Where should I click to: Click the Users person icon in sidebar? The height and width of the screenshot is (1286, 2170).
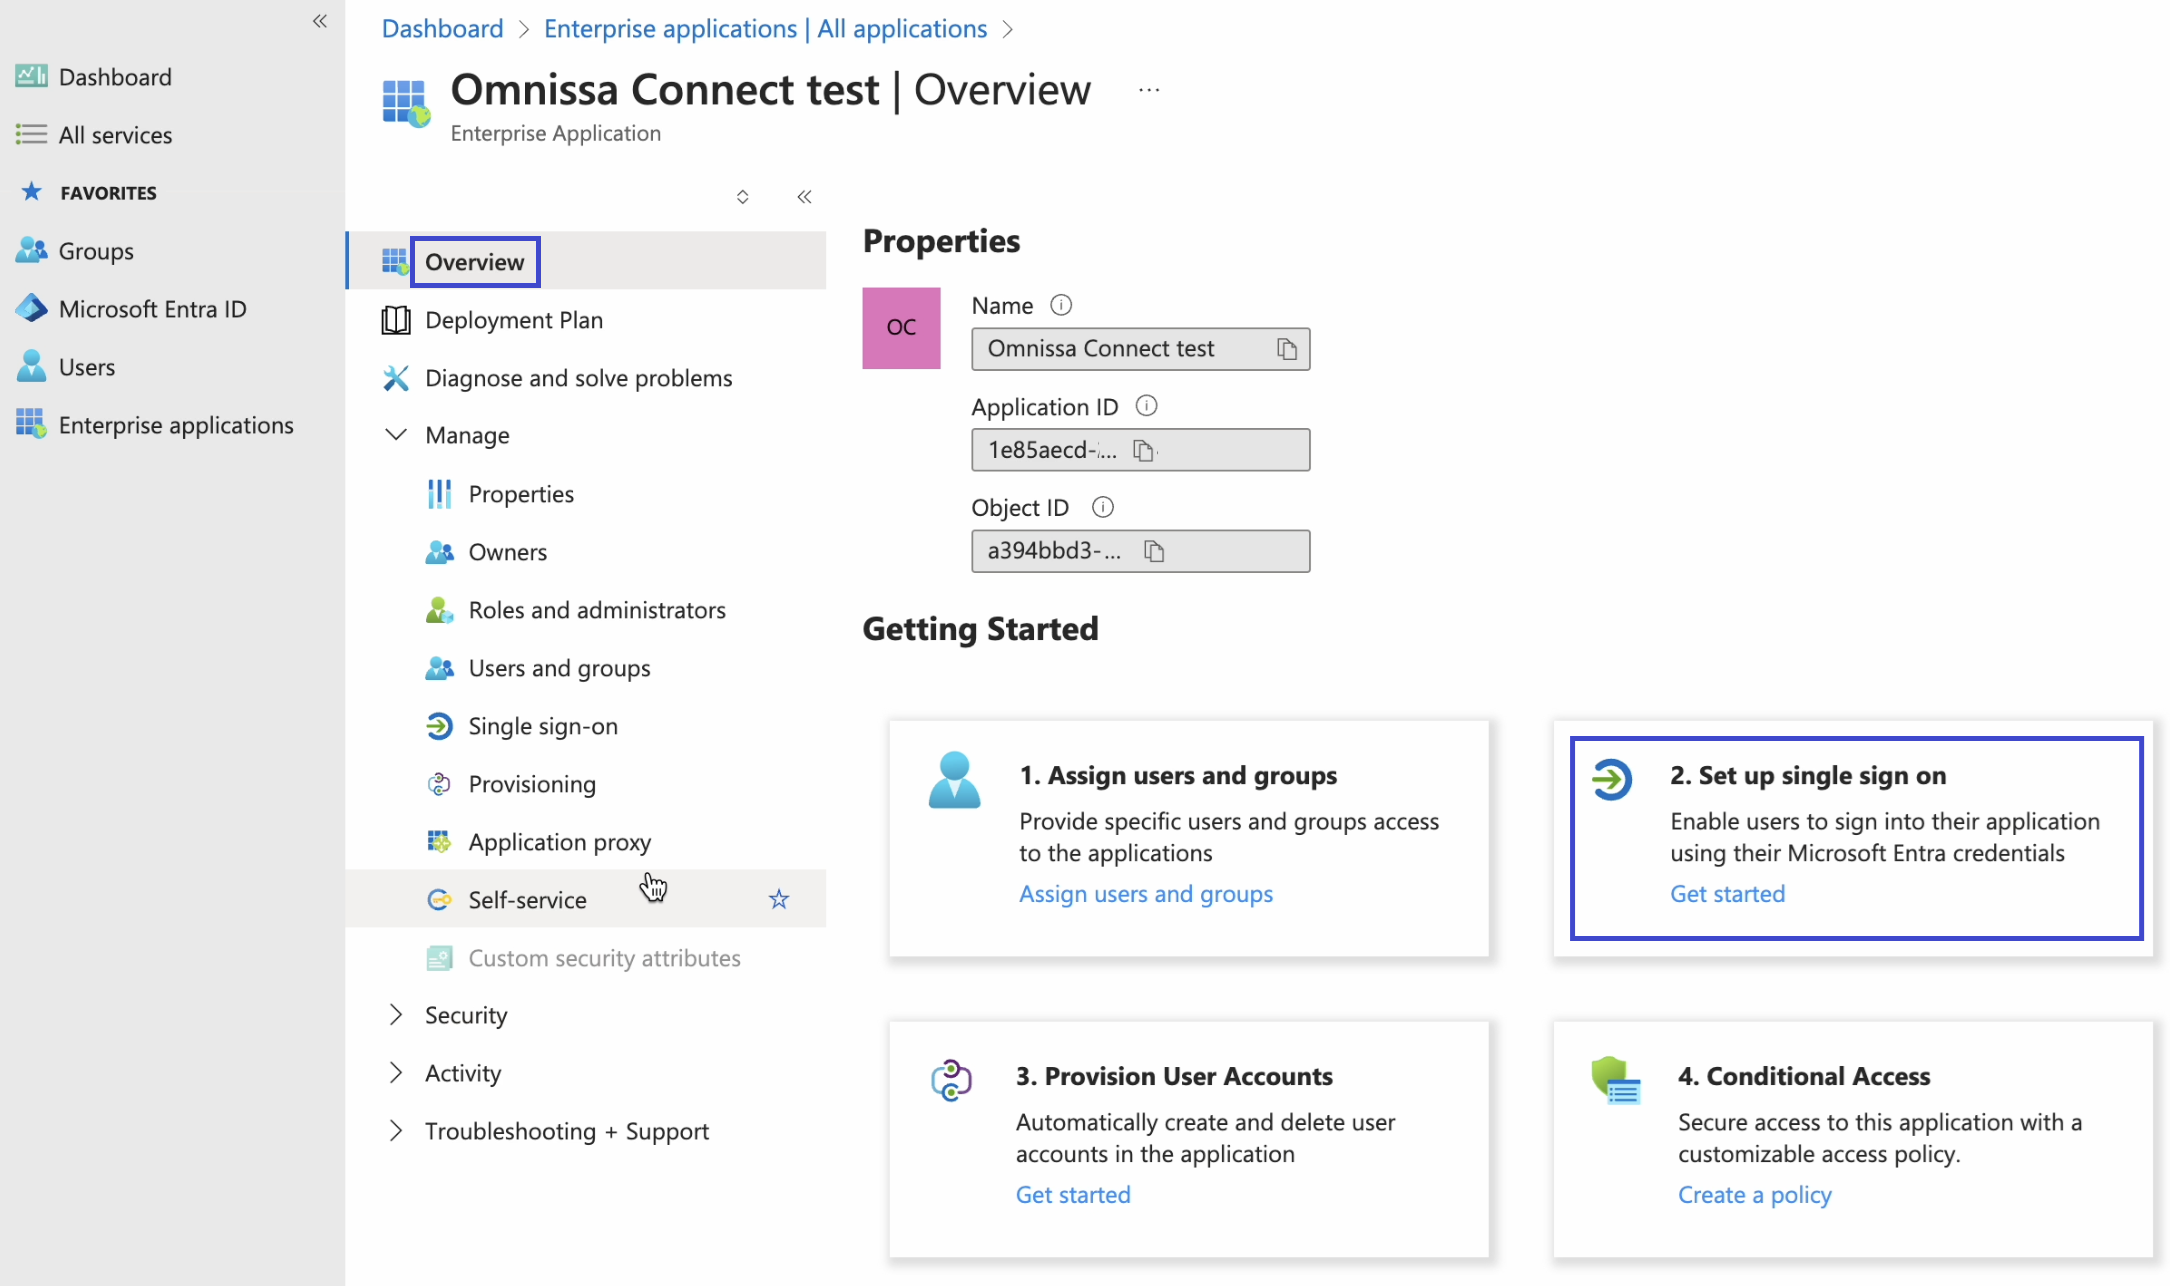click(x=31, y=366)
